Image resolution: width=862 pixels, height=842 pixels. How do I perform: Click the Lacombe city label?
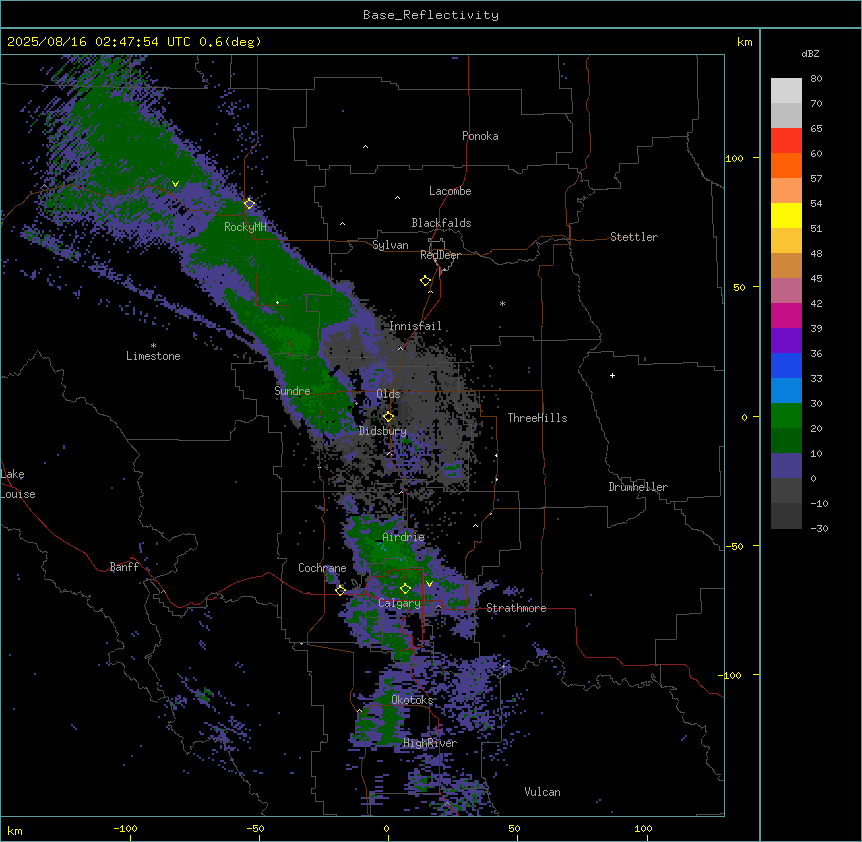coord(450,191)
